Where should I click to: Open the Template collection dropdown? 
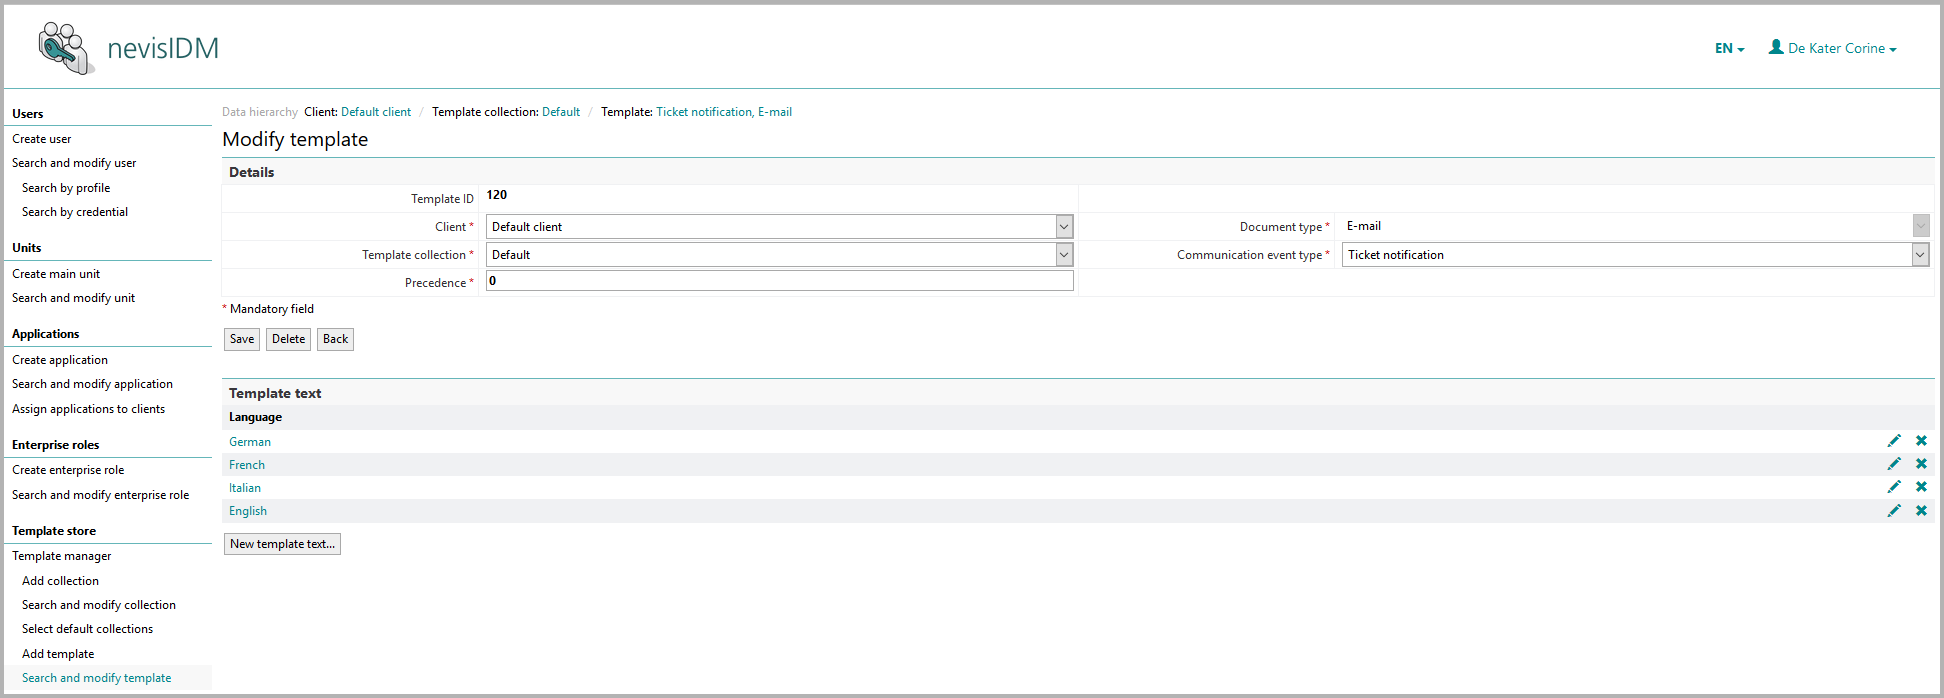coord(779,255)
